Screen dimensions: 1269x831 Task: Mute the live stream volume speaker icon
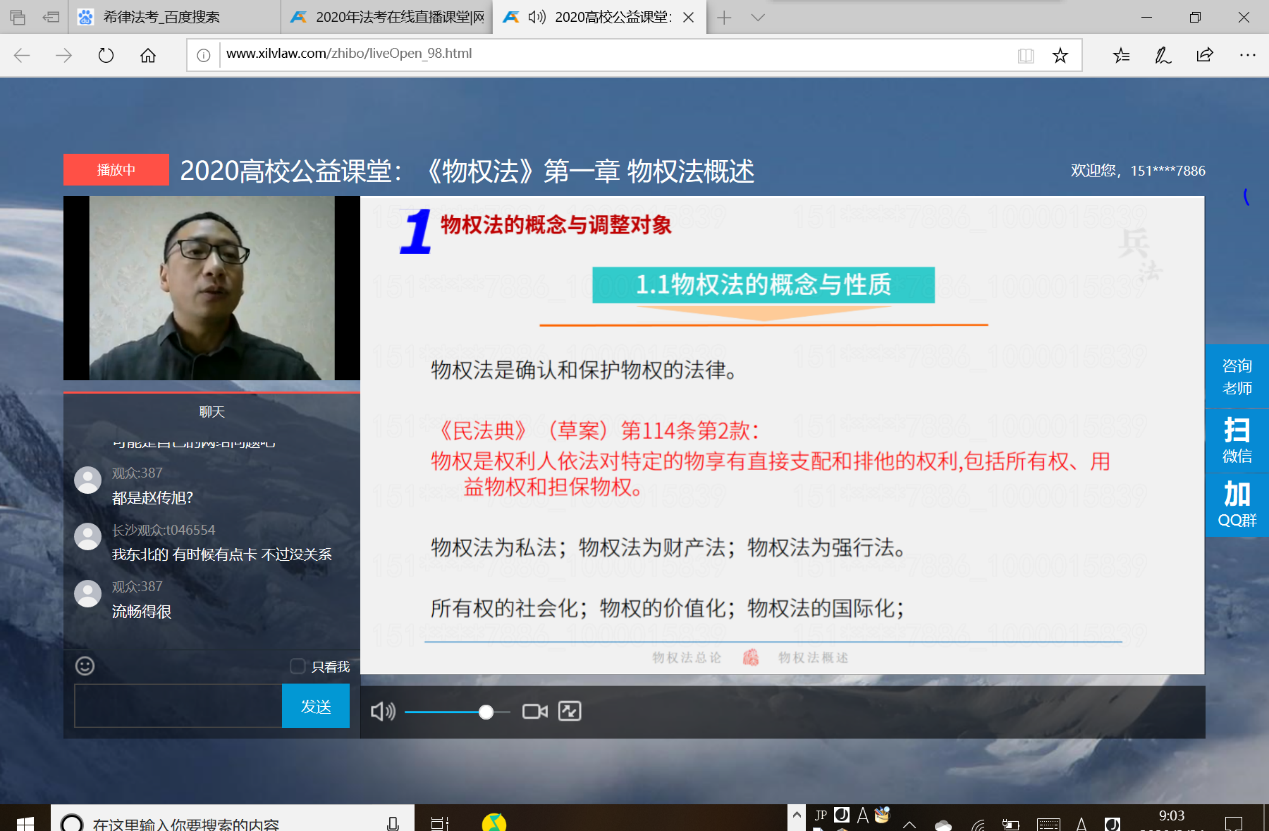(382, 711)
